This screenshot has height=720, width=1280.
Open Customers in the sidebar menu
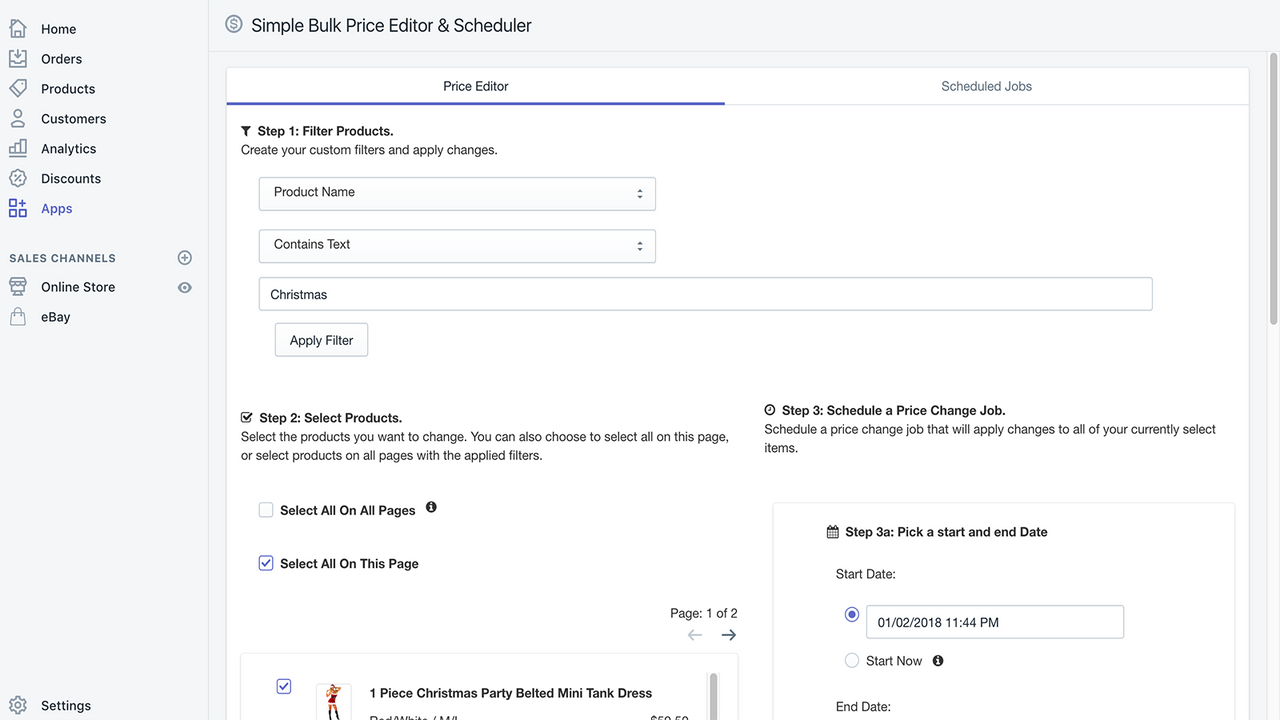pyautogui.click(x=73, y=119)
